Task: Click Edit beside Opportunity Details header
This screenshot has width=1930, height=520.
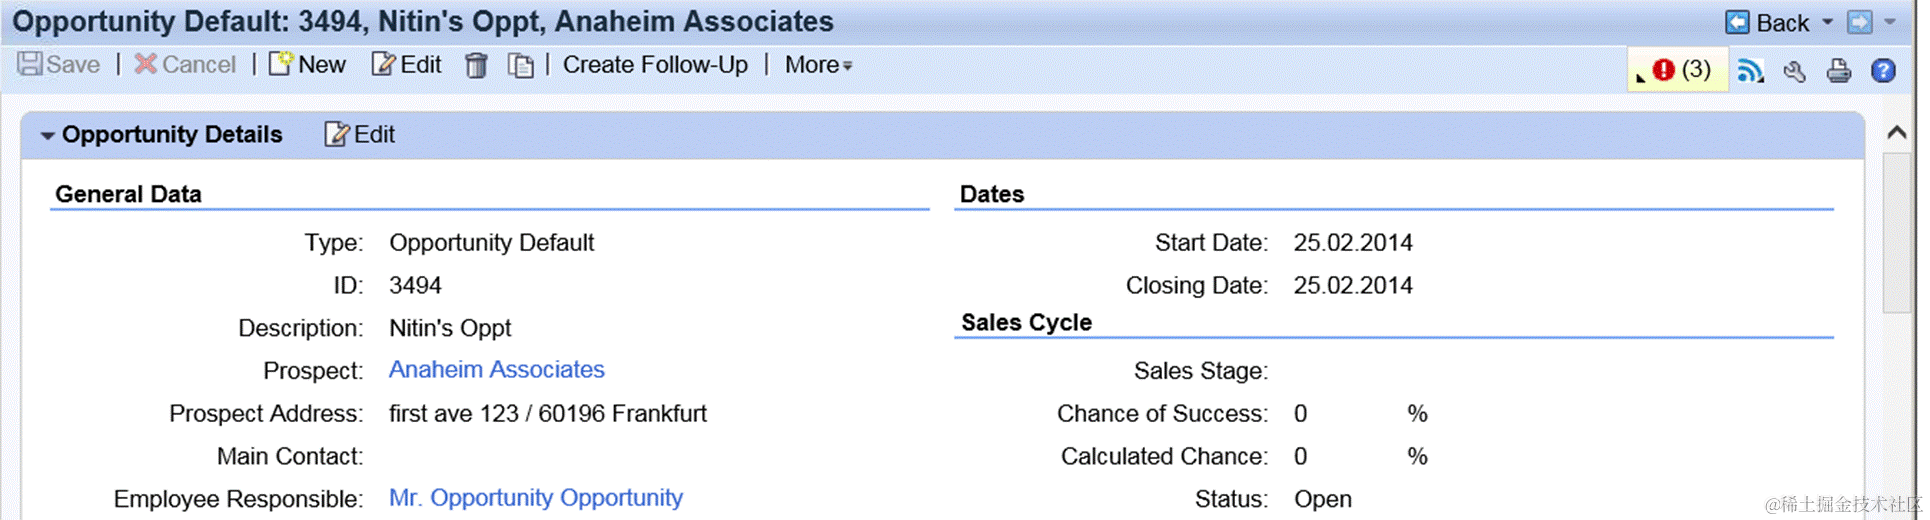Action: tap(360, 135)
